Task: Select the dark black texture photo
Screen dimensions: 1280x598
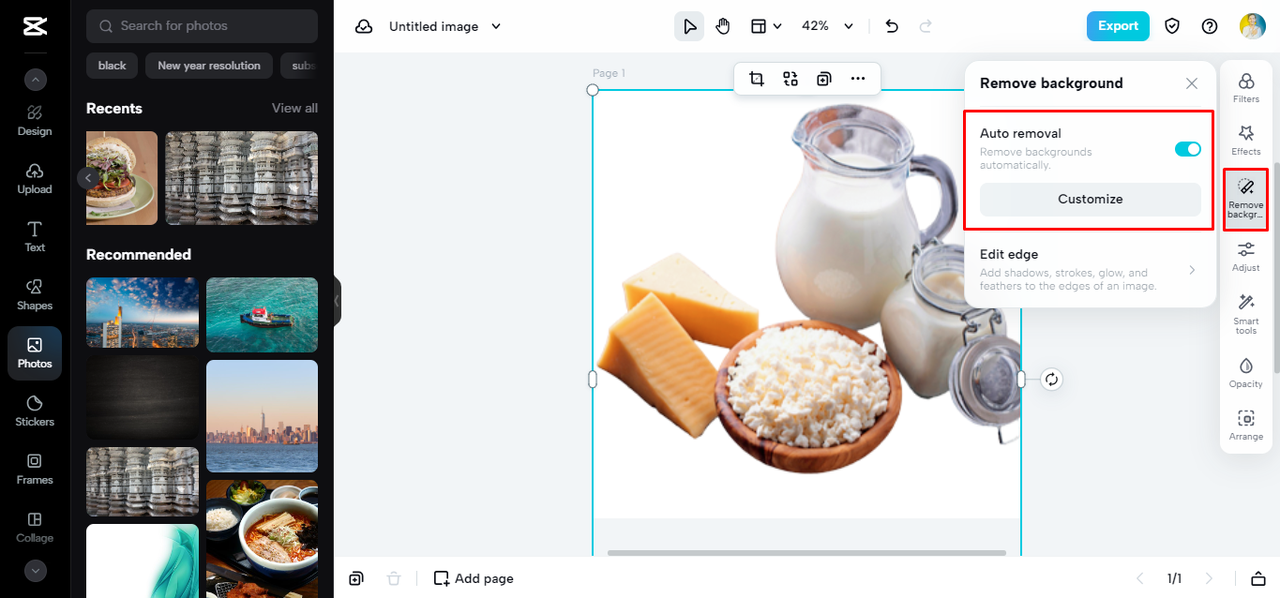Action: (142, 397)
